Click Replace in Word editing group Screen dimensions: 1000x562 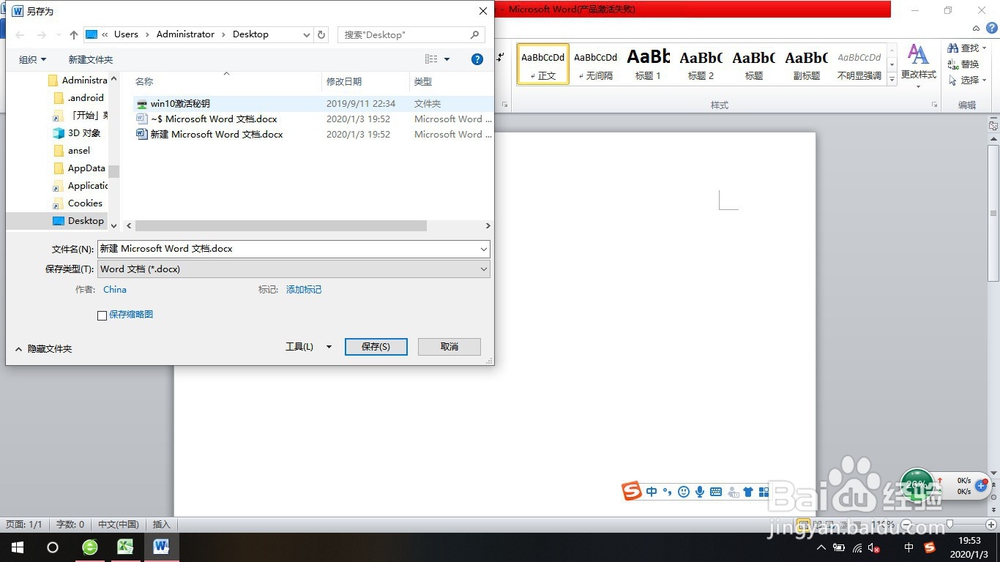pyautogui.click(x=964, y=64)
